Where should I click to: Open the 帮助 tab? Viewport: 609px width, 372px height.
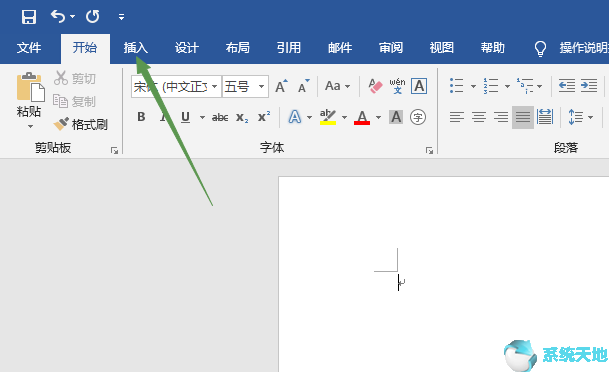pyautogui.click(x=492, y=48)
